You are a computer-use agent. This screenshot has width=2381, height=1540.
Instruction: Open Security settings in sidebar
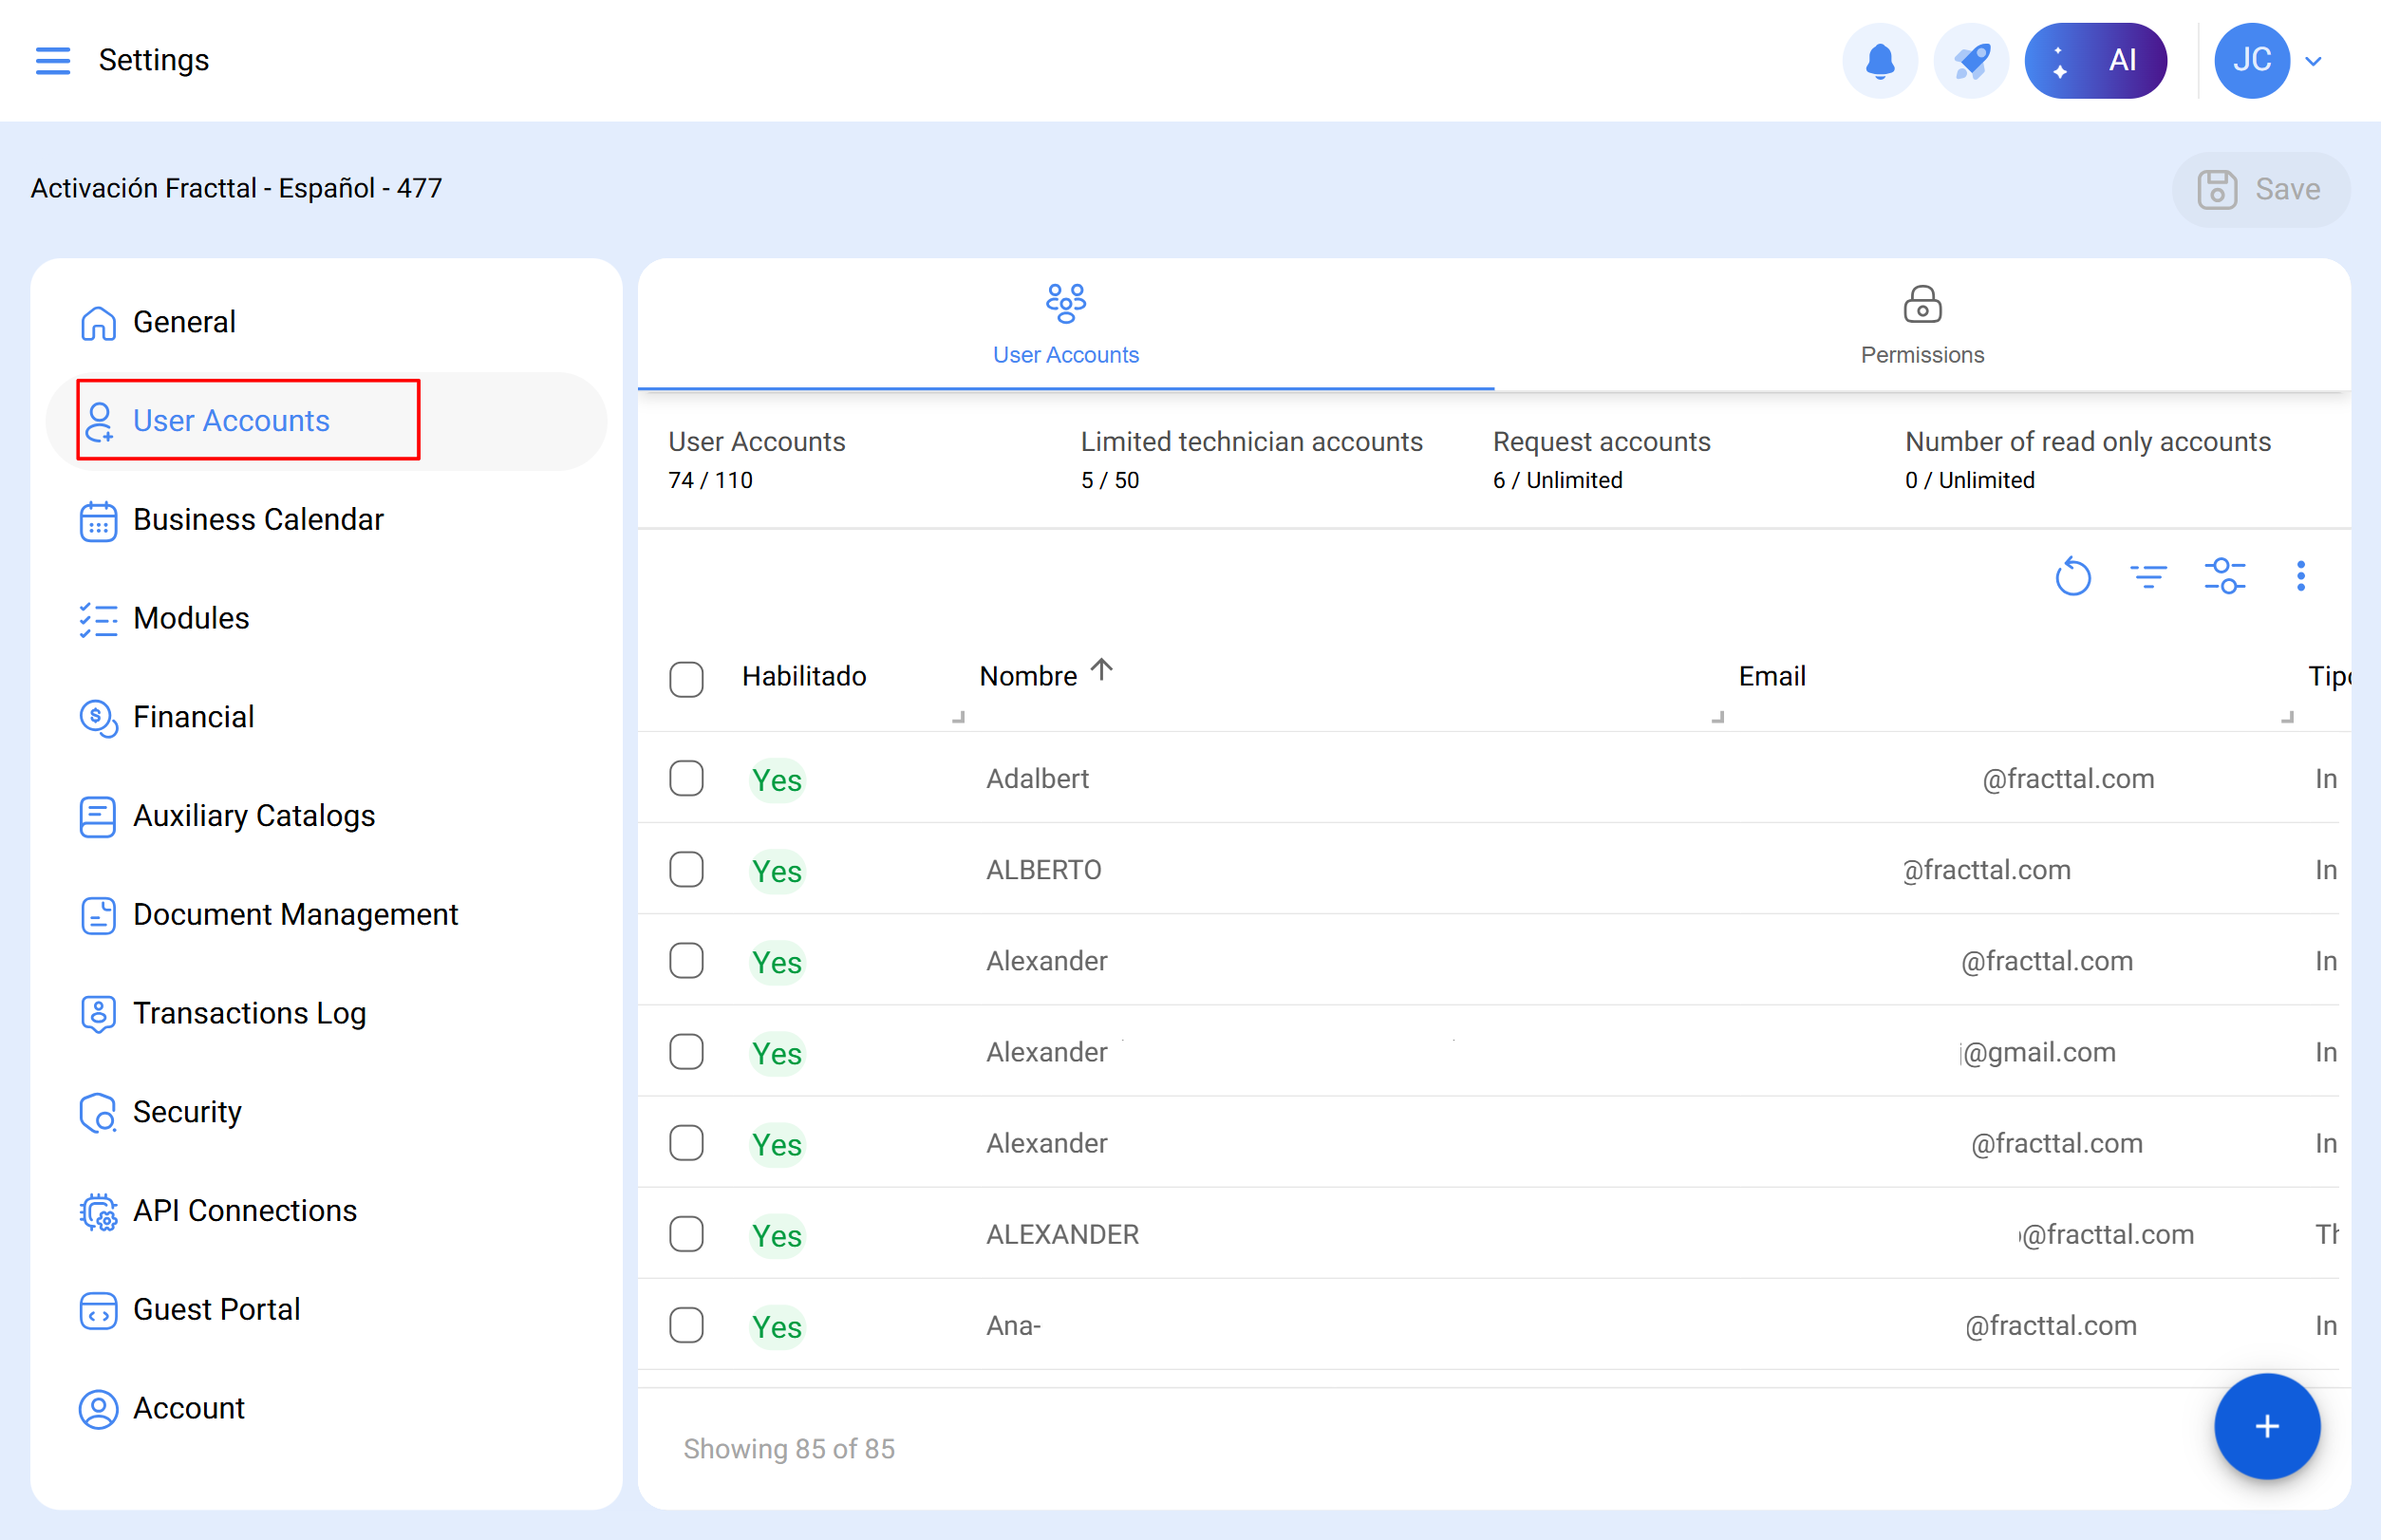[187, 1112]
